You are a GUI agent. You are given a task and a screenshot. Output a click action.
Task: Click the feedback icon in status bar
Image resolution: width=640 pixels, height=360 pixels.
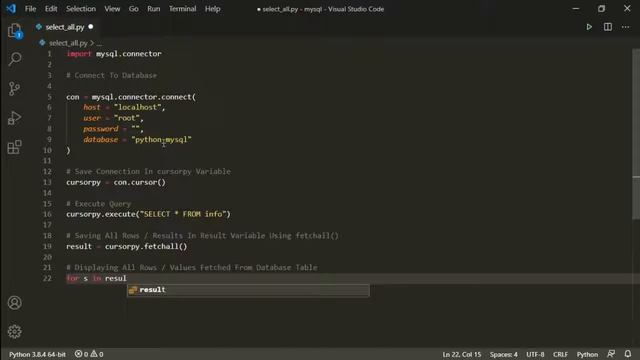(611, 354)
